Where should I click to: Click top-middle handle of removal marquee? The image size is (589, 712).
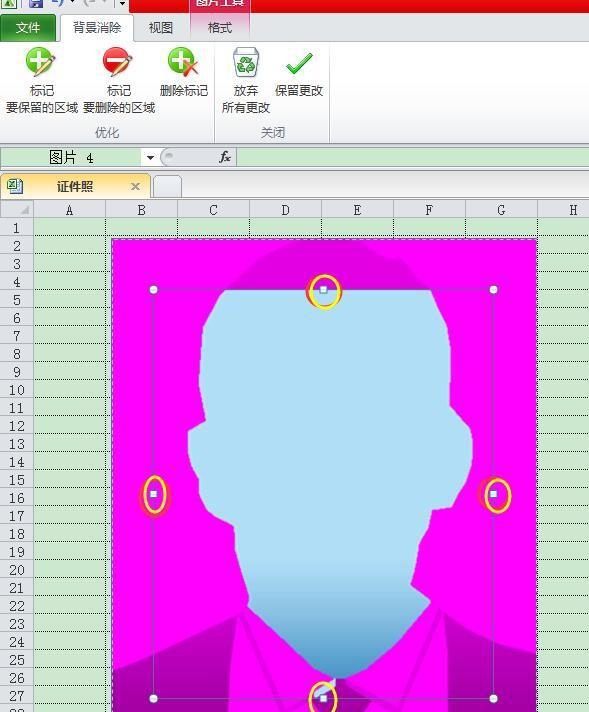[323, 290]
